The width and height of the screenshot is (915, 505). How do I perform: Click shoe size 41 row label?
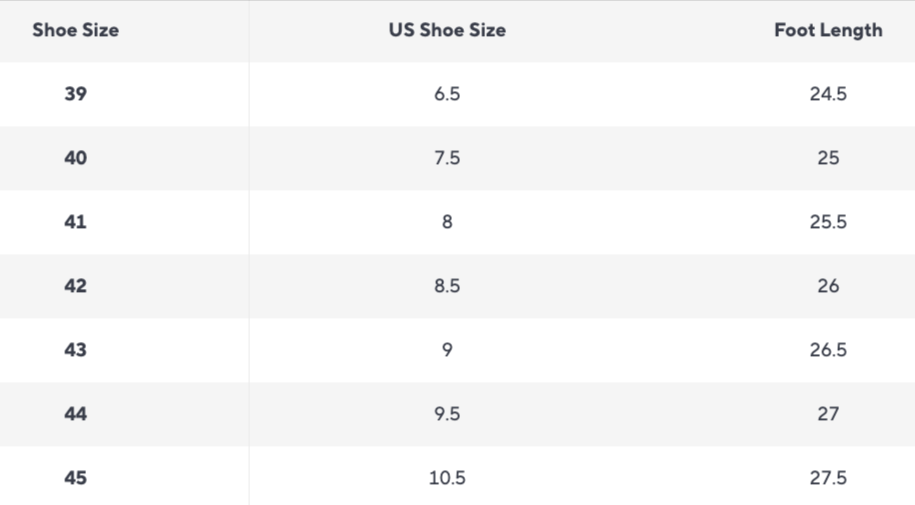[75, 222]
